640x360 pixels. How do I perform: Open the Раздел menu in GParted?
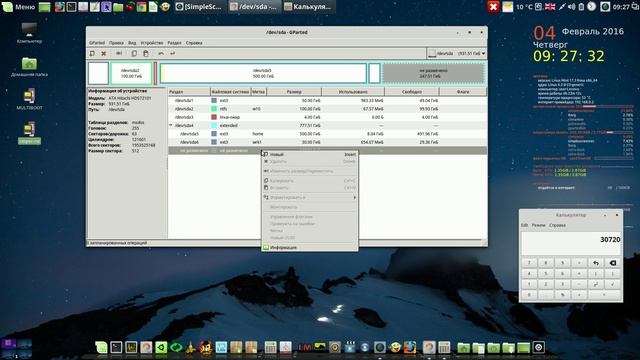click(174, 43)
